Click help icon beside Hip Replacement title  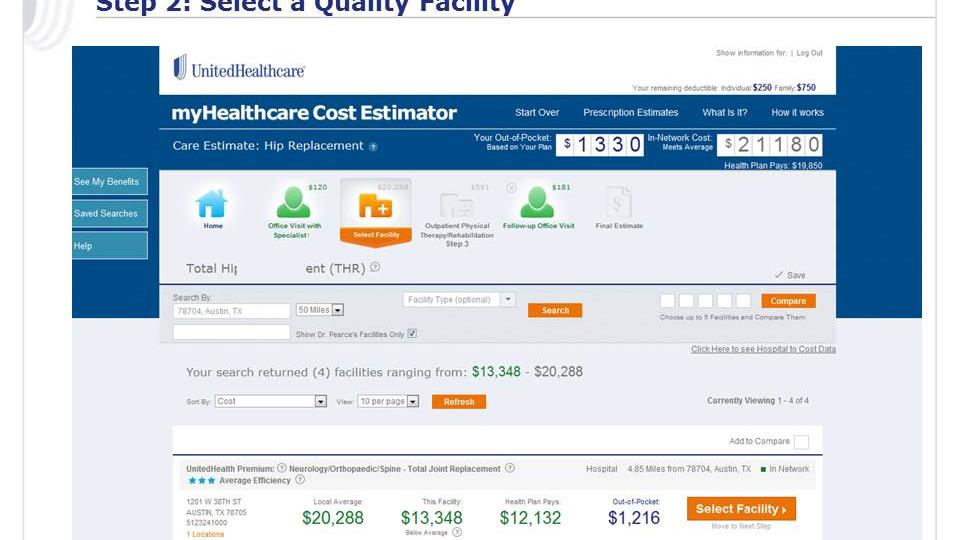pyautogui.click(x=373, y=147)
